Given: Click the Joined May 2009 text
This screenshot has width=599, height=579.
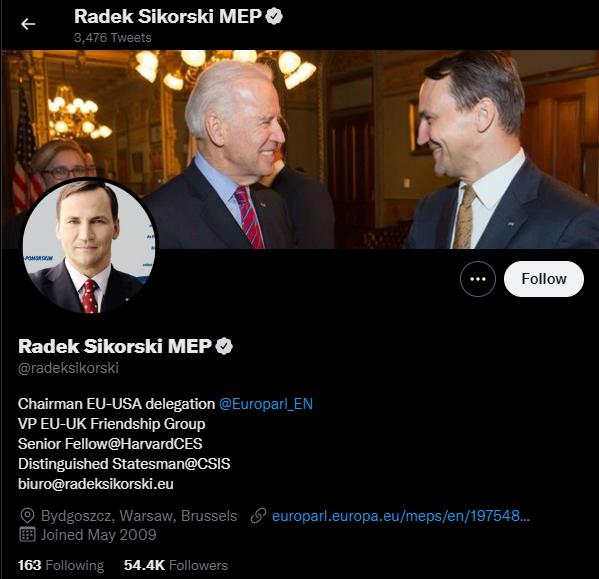Looking at the screenshot, I should (99, 535).
